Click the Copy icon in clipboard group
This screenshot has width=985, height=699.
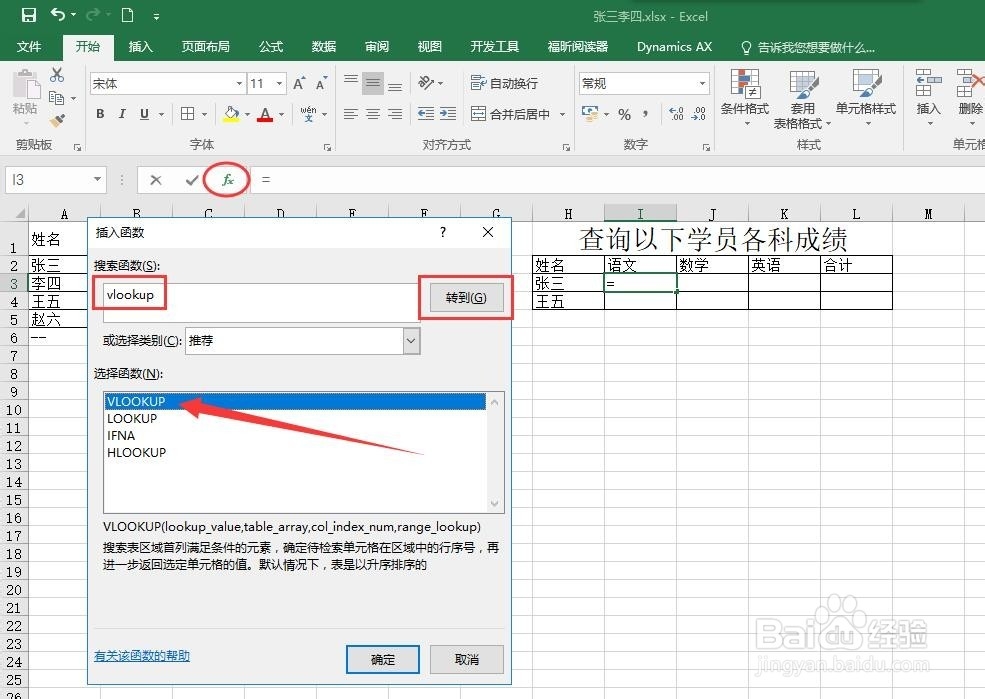[x=57, y=98]
